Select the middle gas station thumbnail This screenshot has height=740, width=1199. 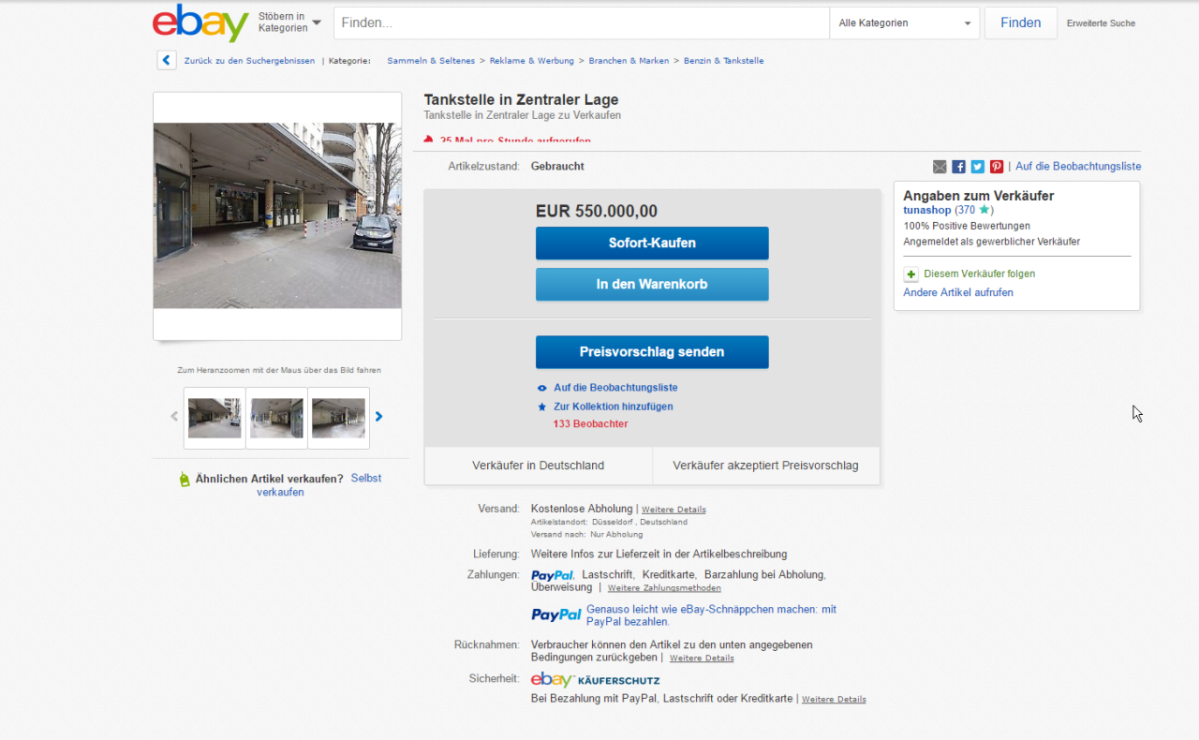click(x=277, y=416)
